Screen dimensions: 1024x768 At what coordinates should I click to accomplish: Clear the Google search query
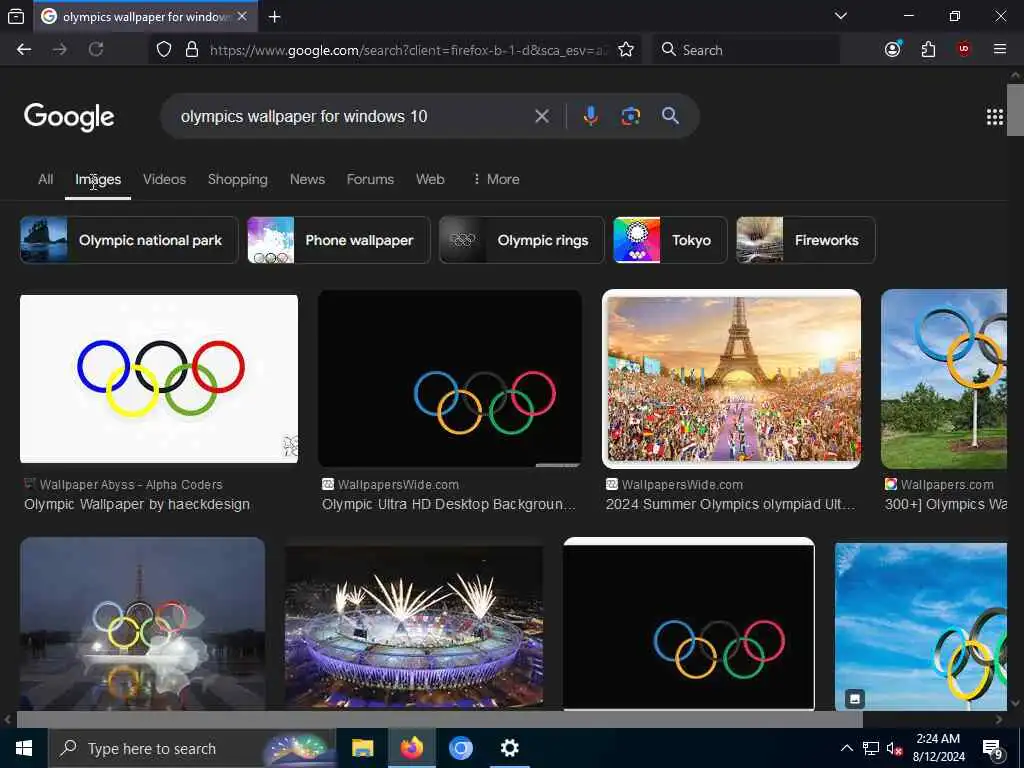click(x=542, y=116)
